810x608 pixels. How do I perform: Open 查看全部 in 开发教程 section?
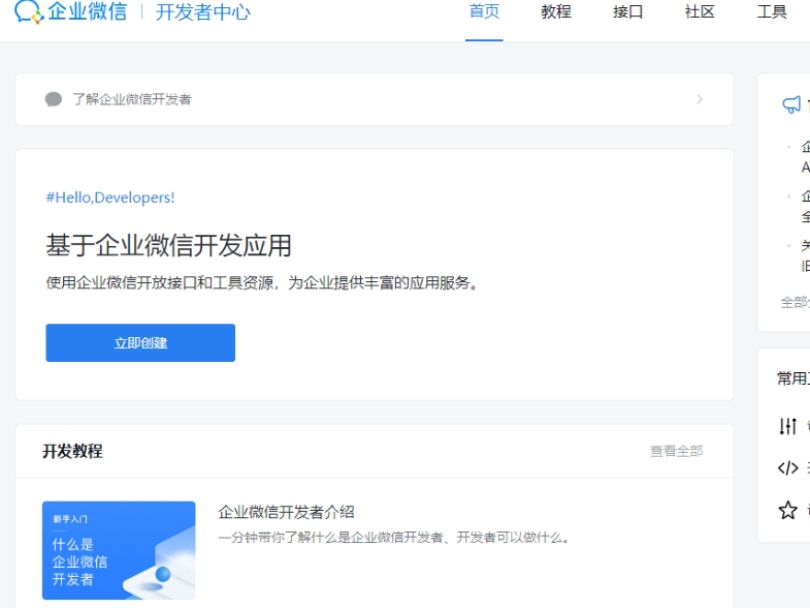[676, 451]
